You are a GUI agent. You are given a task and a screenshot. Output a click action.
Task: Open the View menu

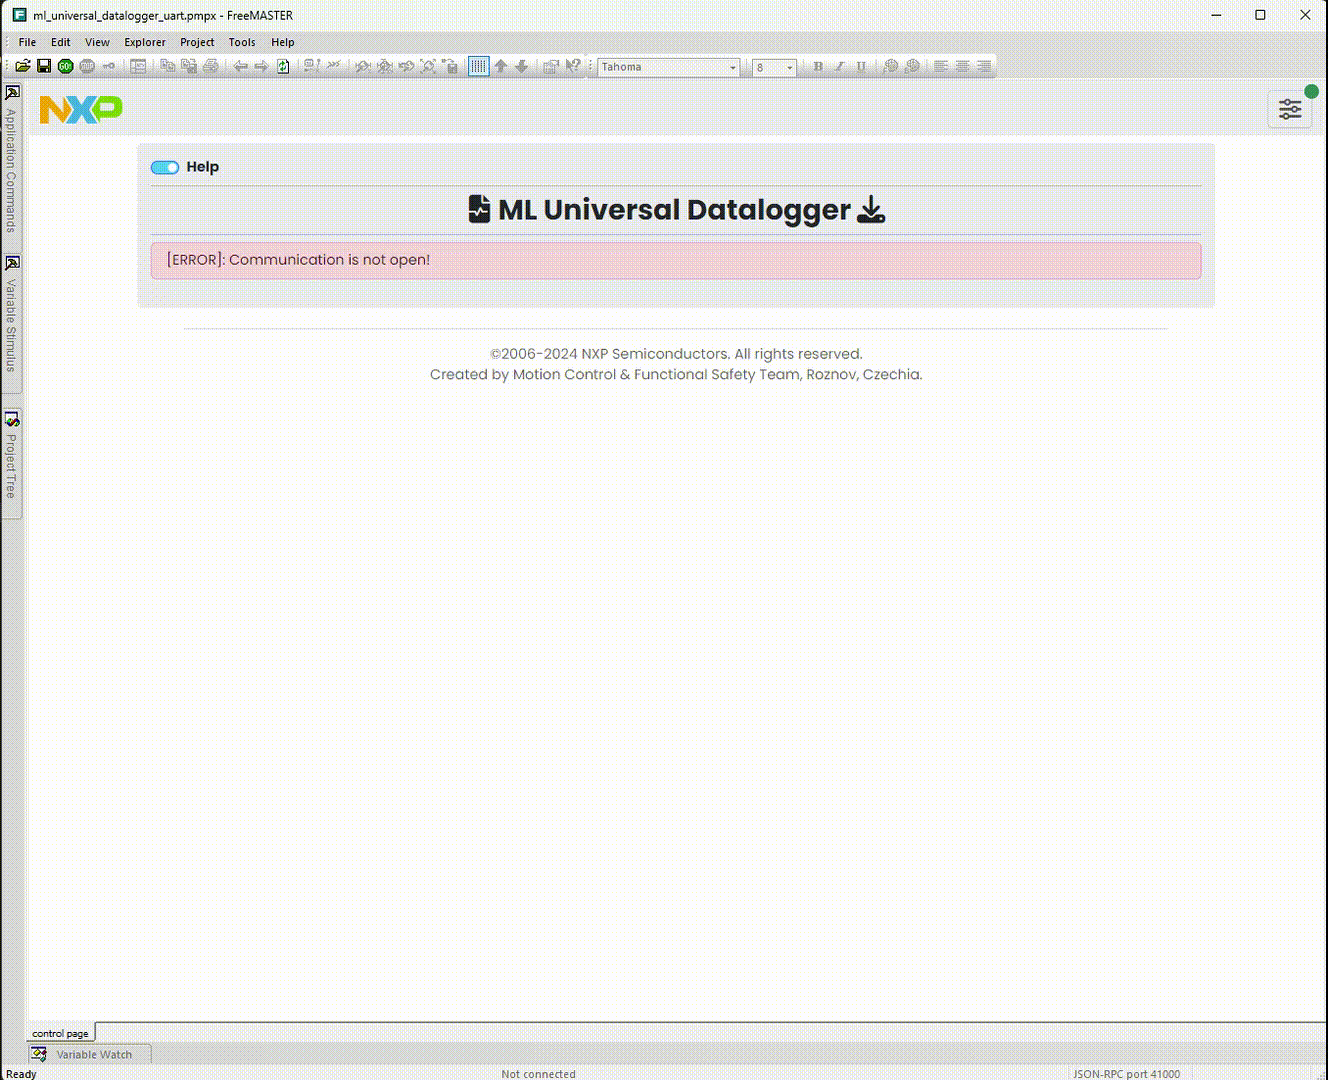point(97,42)
